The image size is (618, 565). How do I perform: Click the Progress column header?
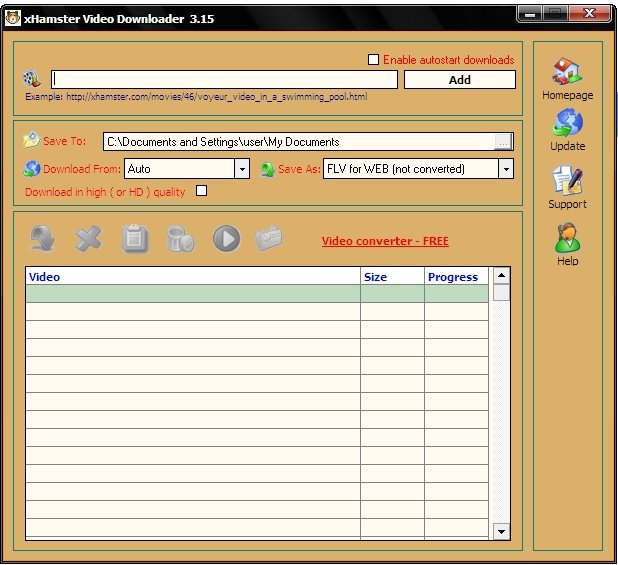(x=456, y=277)
